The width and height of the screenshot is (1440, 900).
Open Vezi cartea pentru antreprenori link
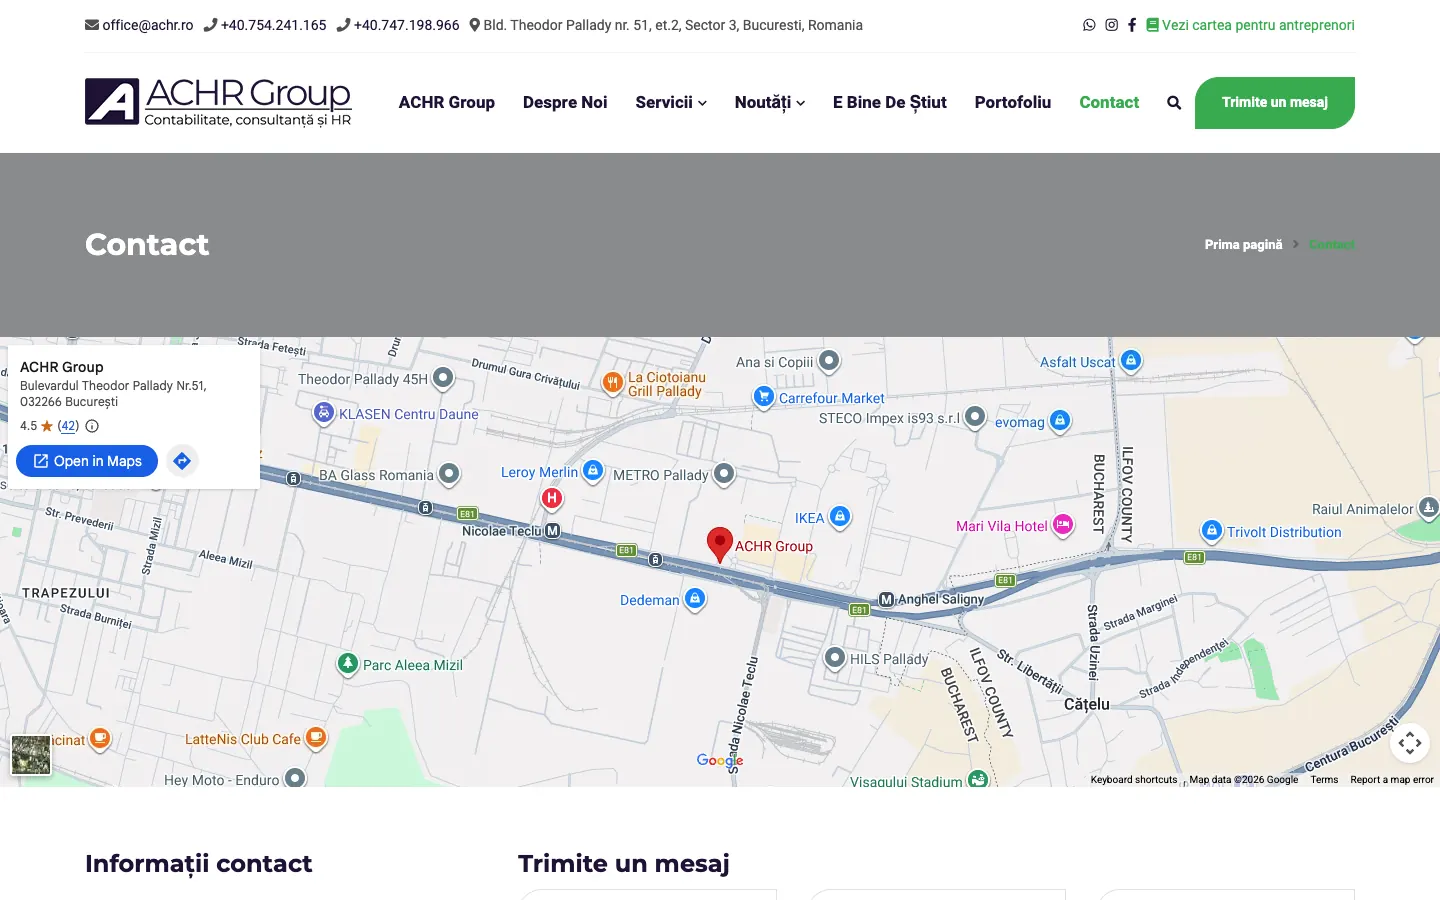pyautogui.click(x=1250, y=25)
